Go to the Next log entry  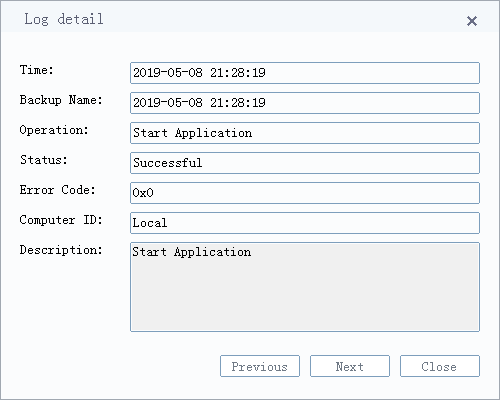350,366
